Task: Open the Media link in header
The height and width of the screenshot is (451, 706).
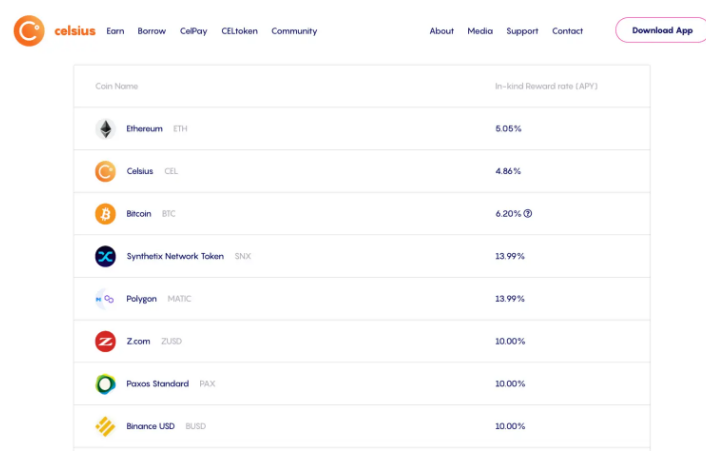Action: tap(480, 31)
